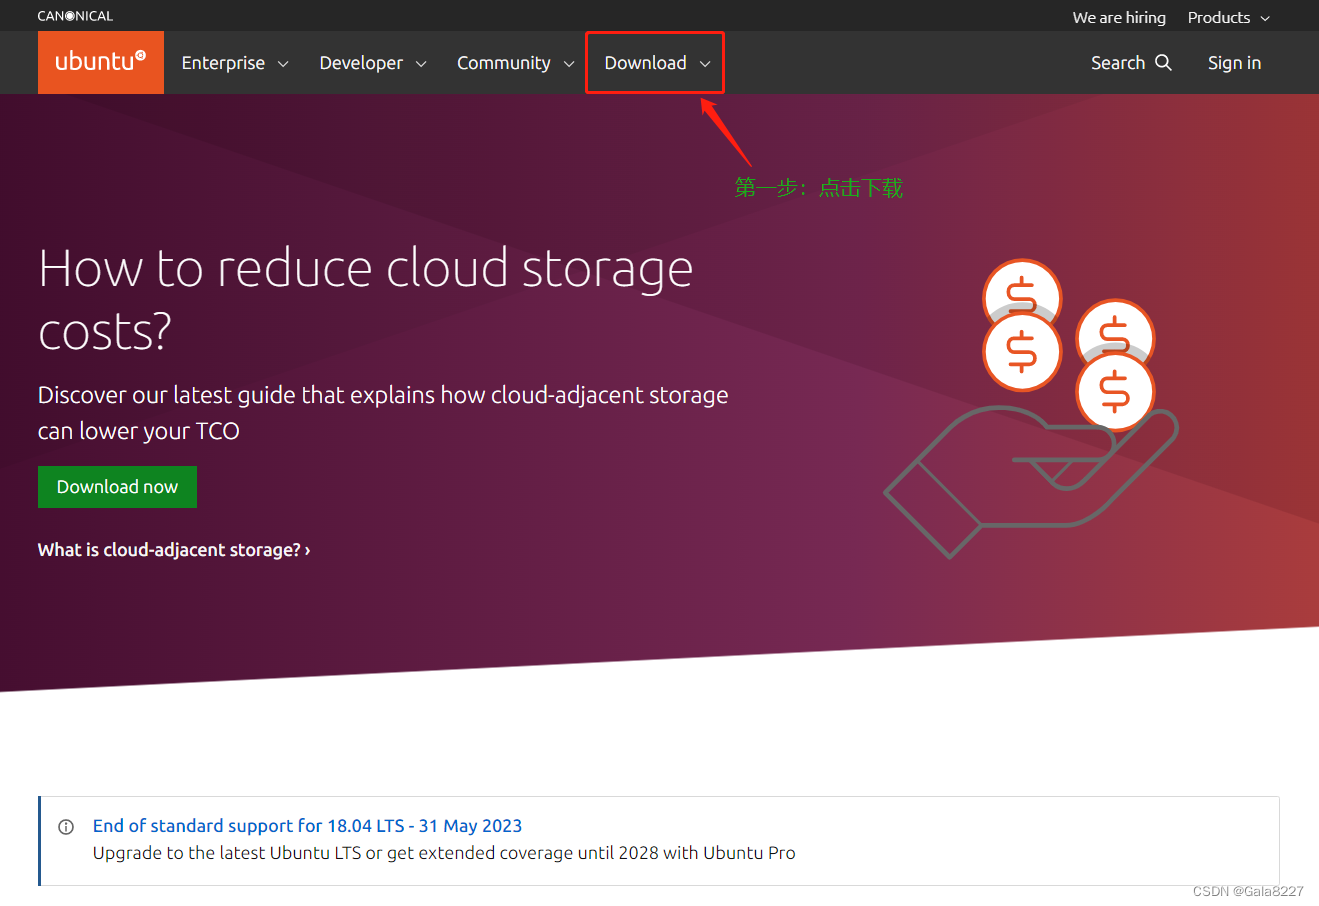Click the How to reduce cloud storage costs heading
Screen dimensions: 1319x906
pyautogui.click(x=366, y=299)
